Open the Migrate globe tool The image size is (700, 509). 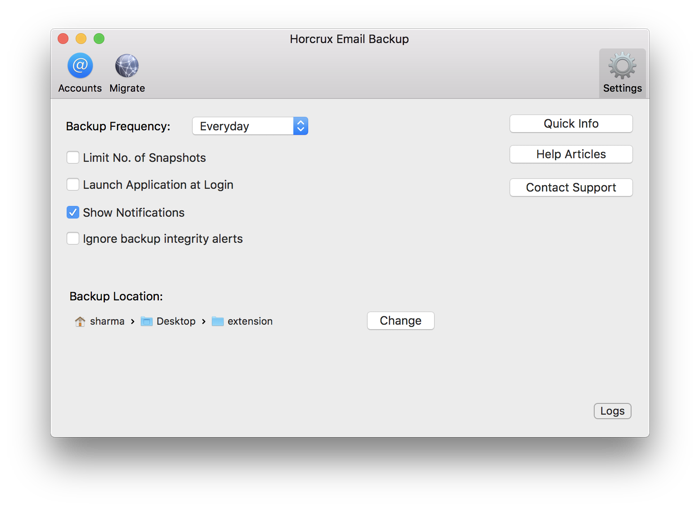(127, 73)
